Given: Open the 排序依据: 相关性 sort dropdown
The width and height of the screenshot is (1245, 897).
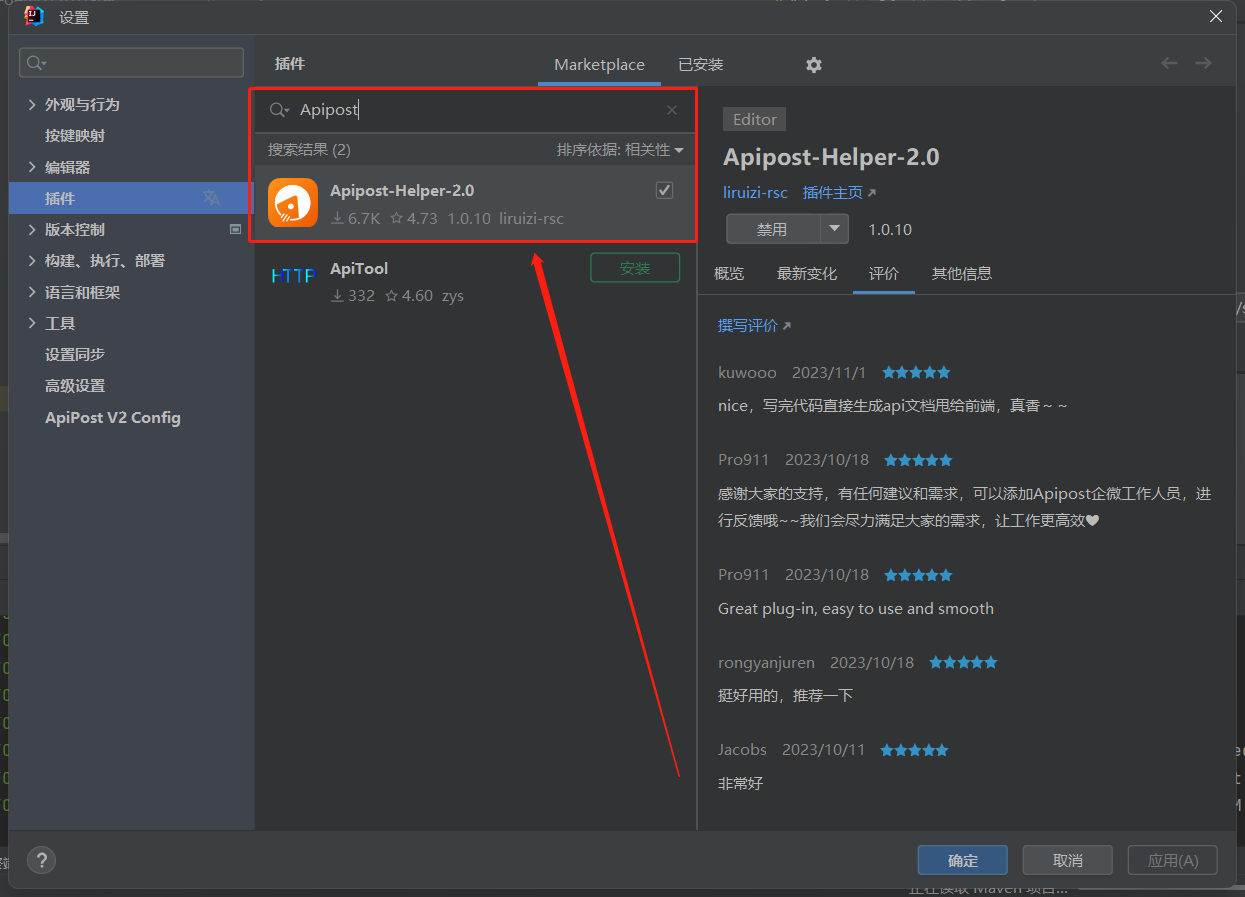Looking at the screenshot, I should pos(620,150).
